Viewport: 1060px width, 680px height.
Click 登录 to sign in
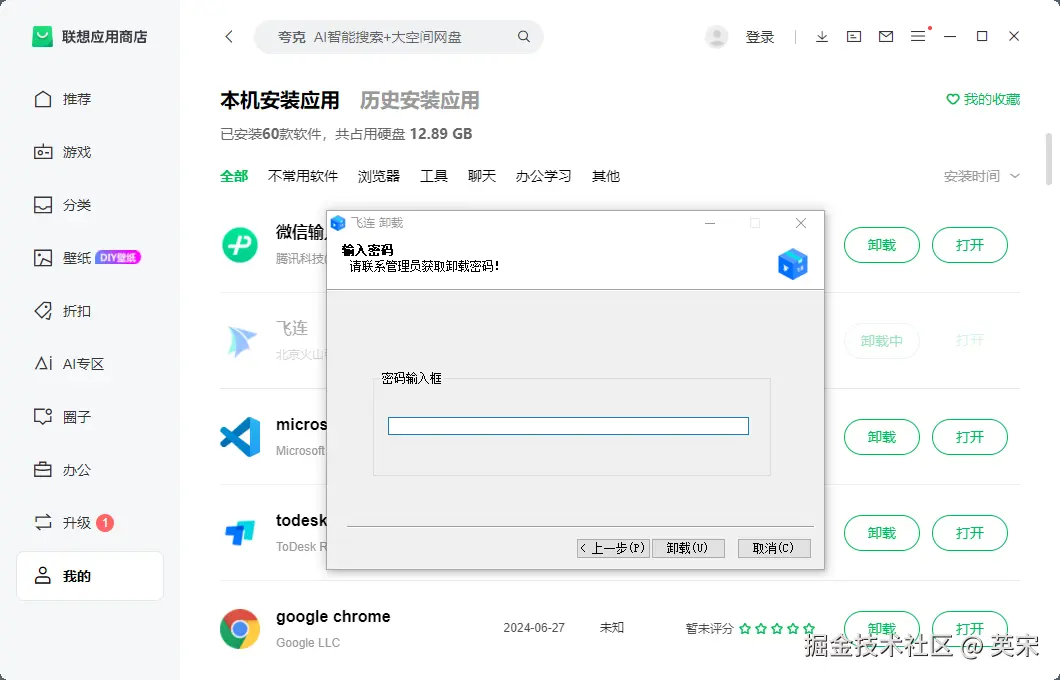click(760, 37)
